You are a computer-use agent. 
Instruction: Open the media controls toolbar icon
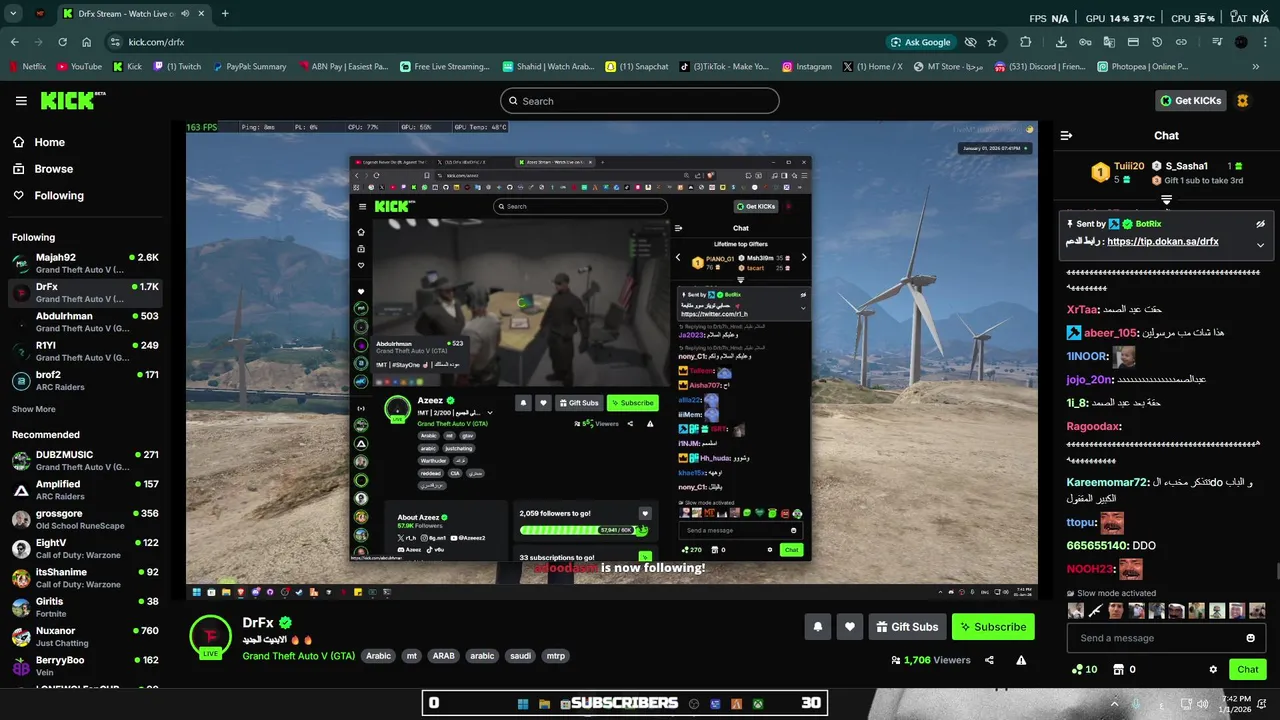[x=1217, y=42]
